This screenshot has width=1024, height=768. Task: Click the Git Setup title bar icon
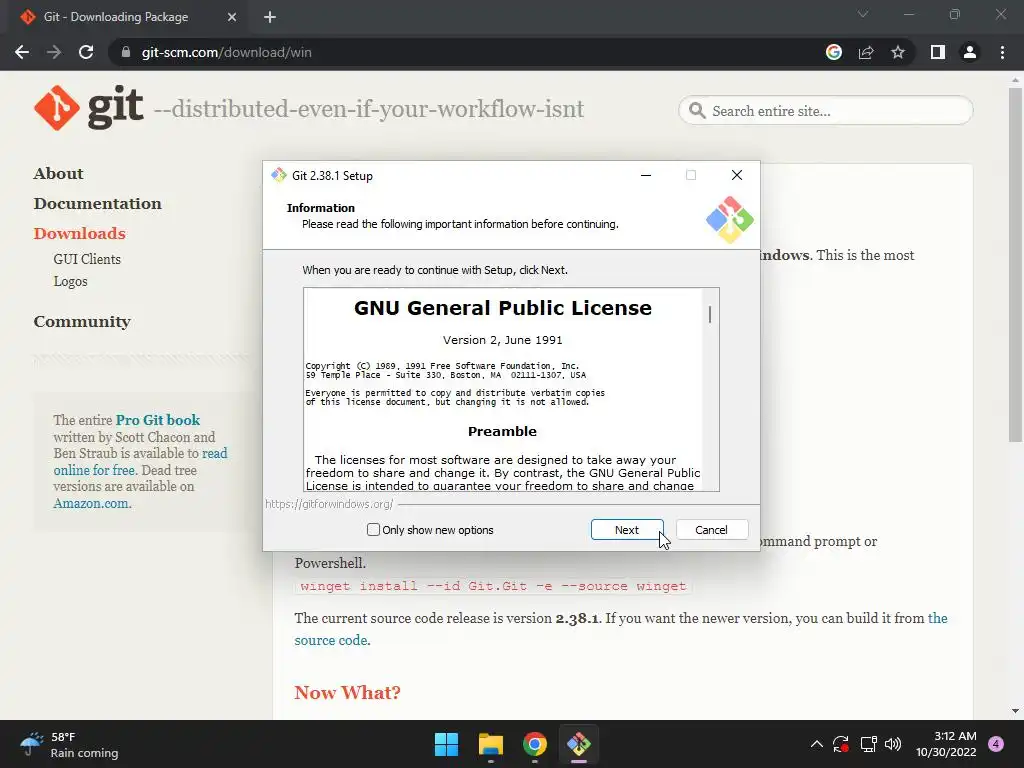(279, 175)
